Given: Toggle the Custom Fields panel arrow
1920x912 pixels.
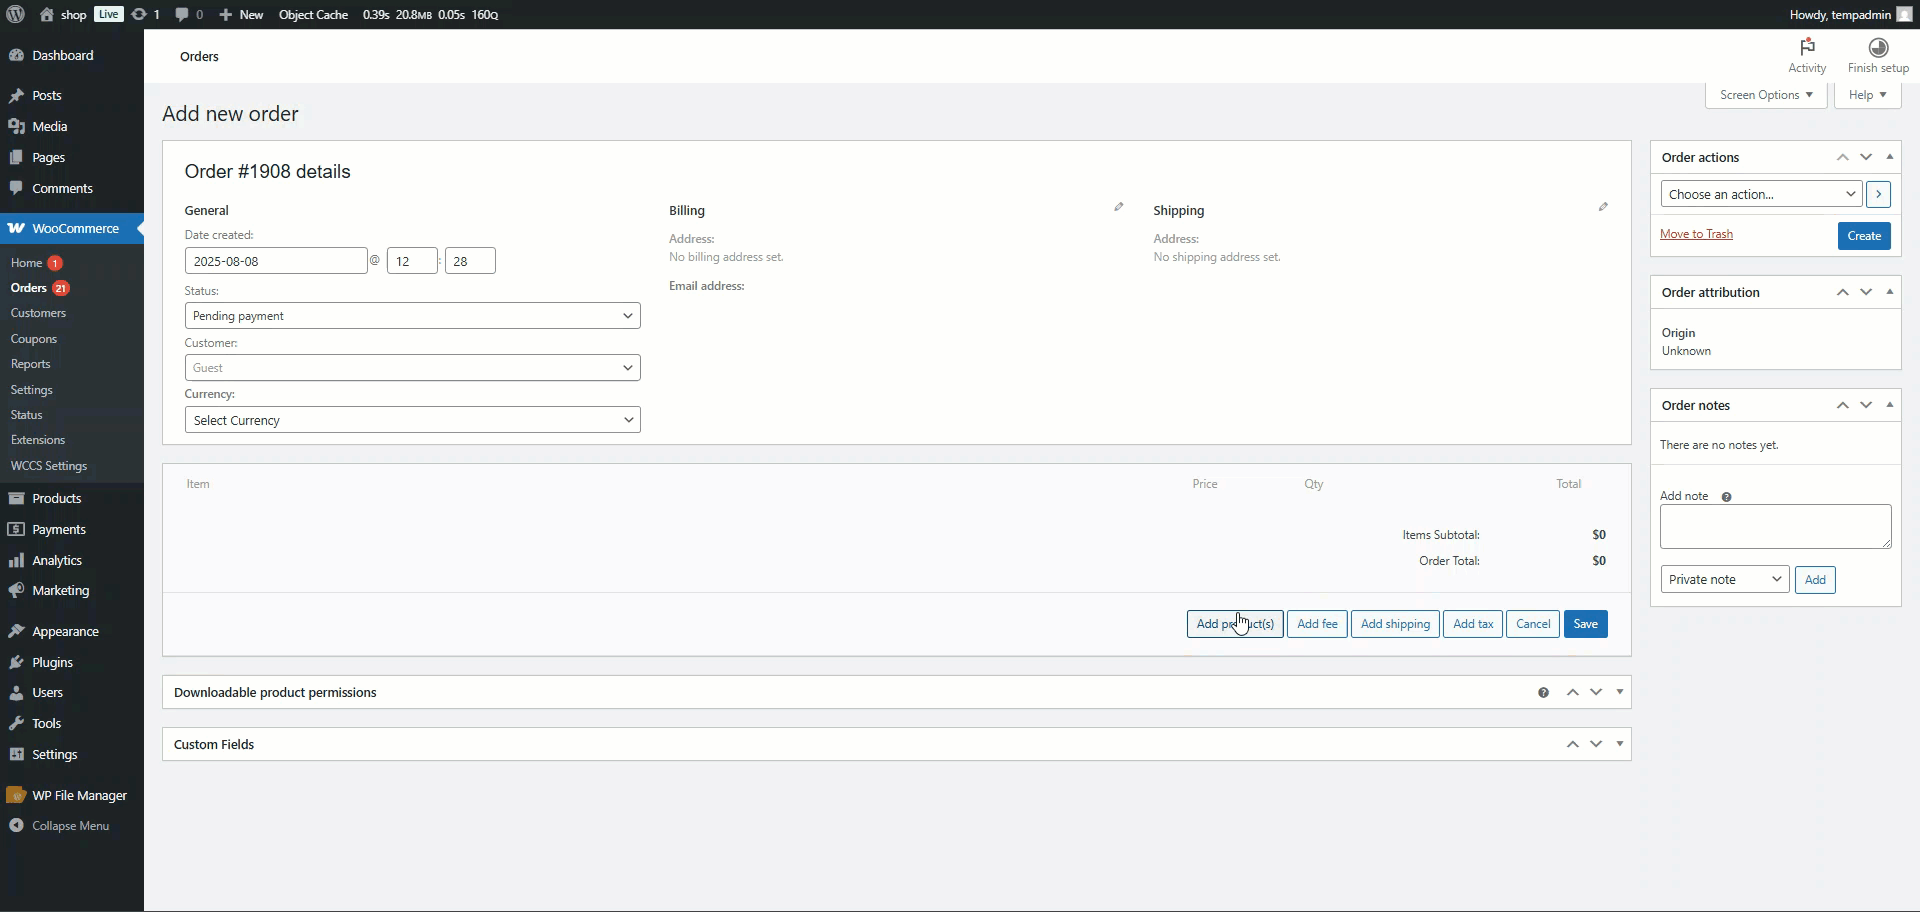Looking at the screenshot, I should 1619,744.
